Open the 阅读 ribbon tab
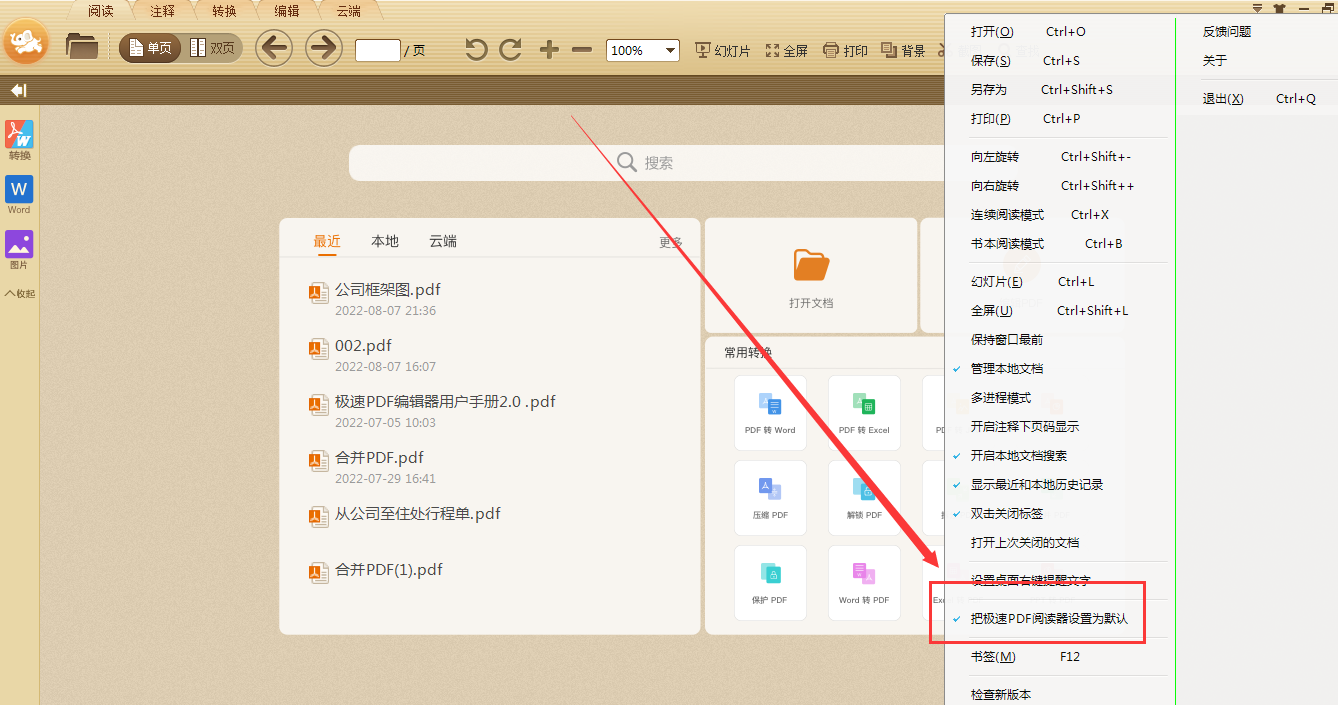This screenshot has height=705, width=1338. 101,11
